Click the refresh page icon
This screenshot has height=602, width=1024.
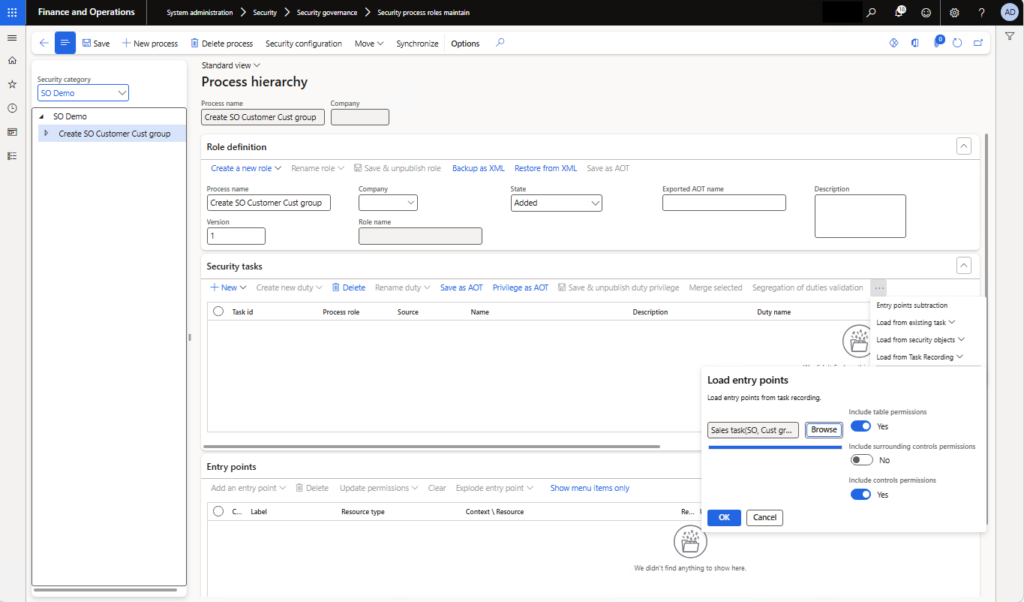[957, 43]
